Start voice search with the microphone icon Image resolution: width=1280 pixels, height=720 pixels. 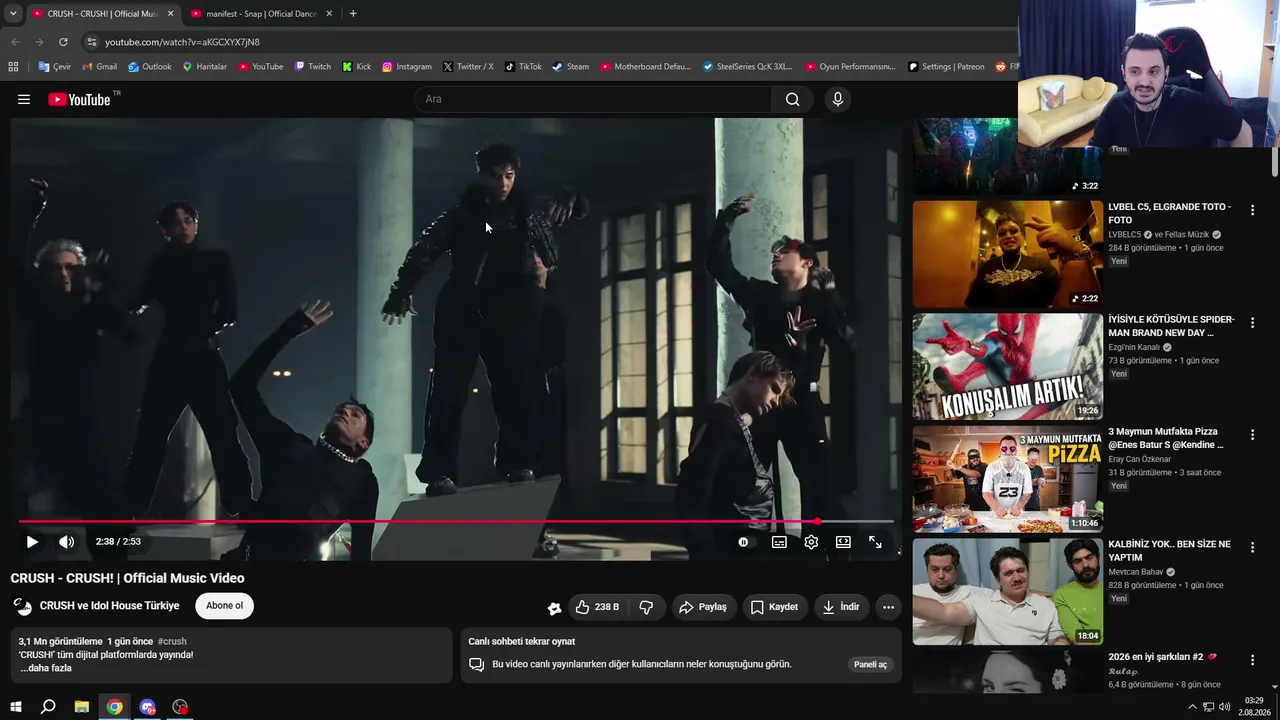point(838,99)
